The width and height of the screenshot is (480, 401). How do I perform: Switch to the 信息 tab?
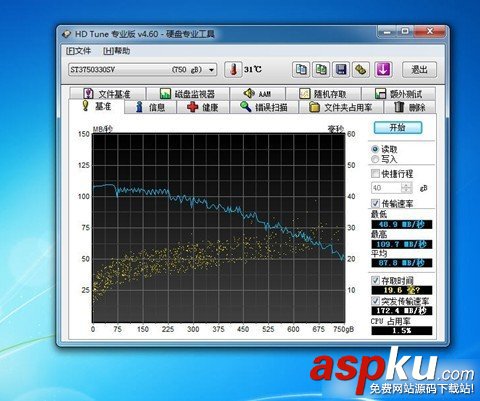[150, 107]
